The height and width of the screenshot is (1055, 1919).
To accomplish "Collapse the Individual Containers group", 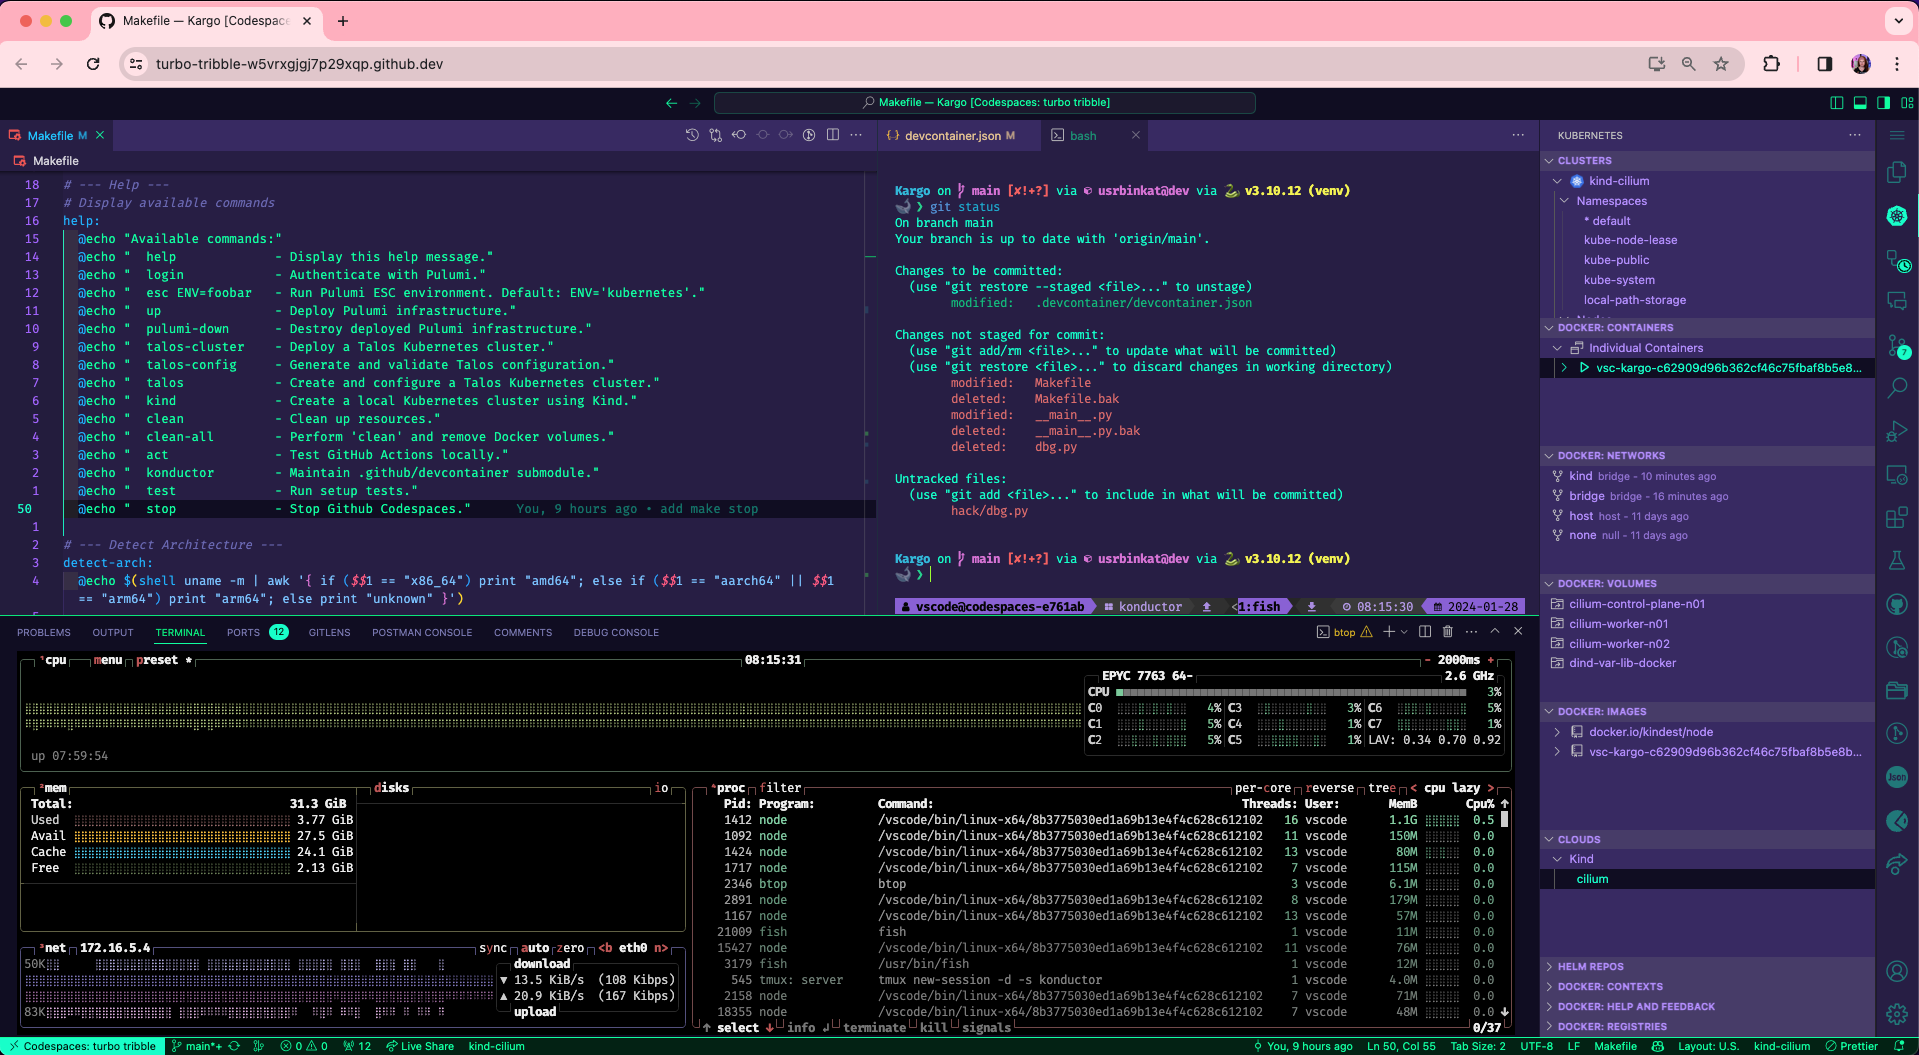I will pos(1557,348).
